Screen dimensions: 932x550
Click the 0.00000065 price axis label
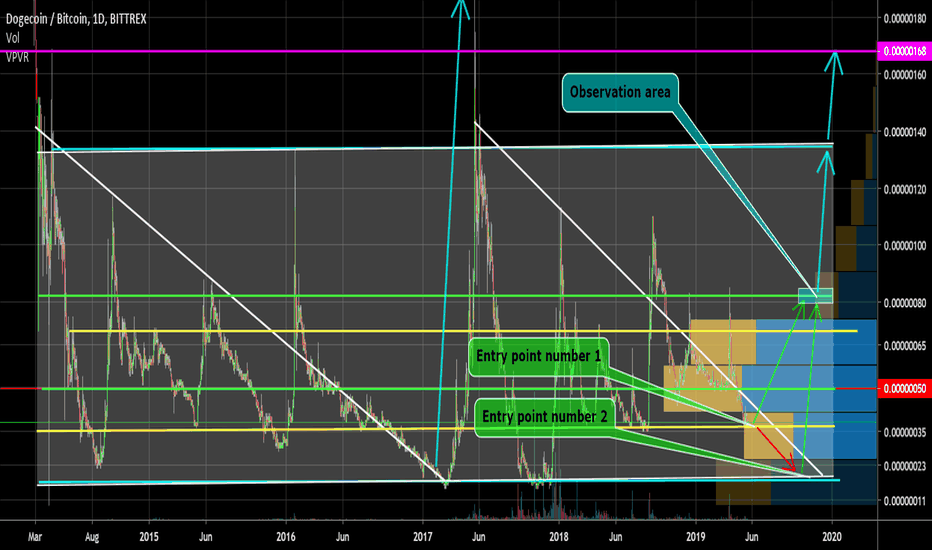pyautogui.click(x=905, y=345)
